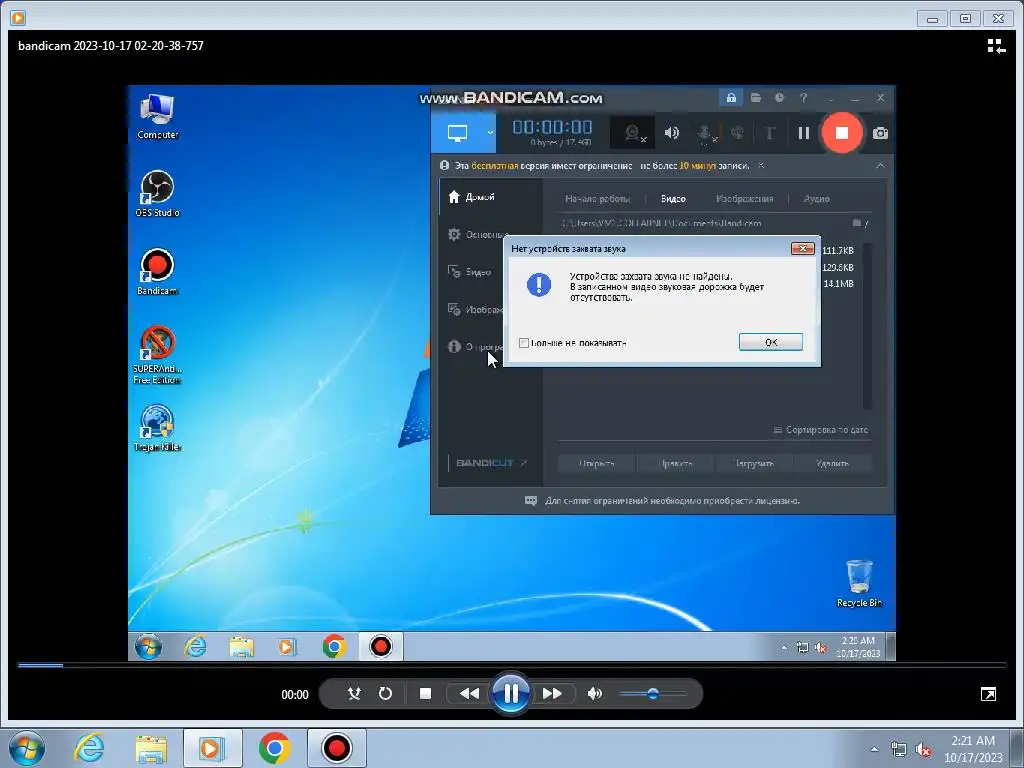Check the 'Больше не показывать' checkbox
This screenshot has width=1024, height=768.
pos(524,343)
